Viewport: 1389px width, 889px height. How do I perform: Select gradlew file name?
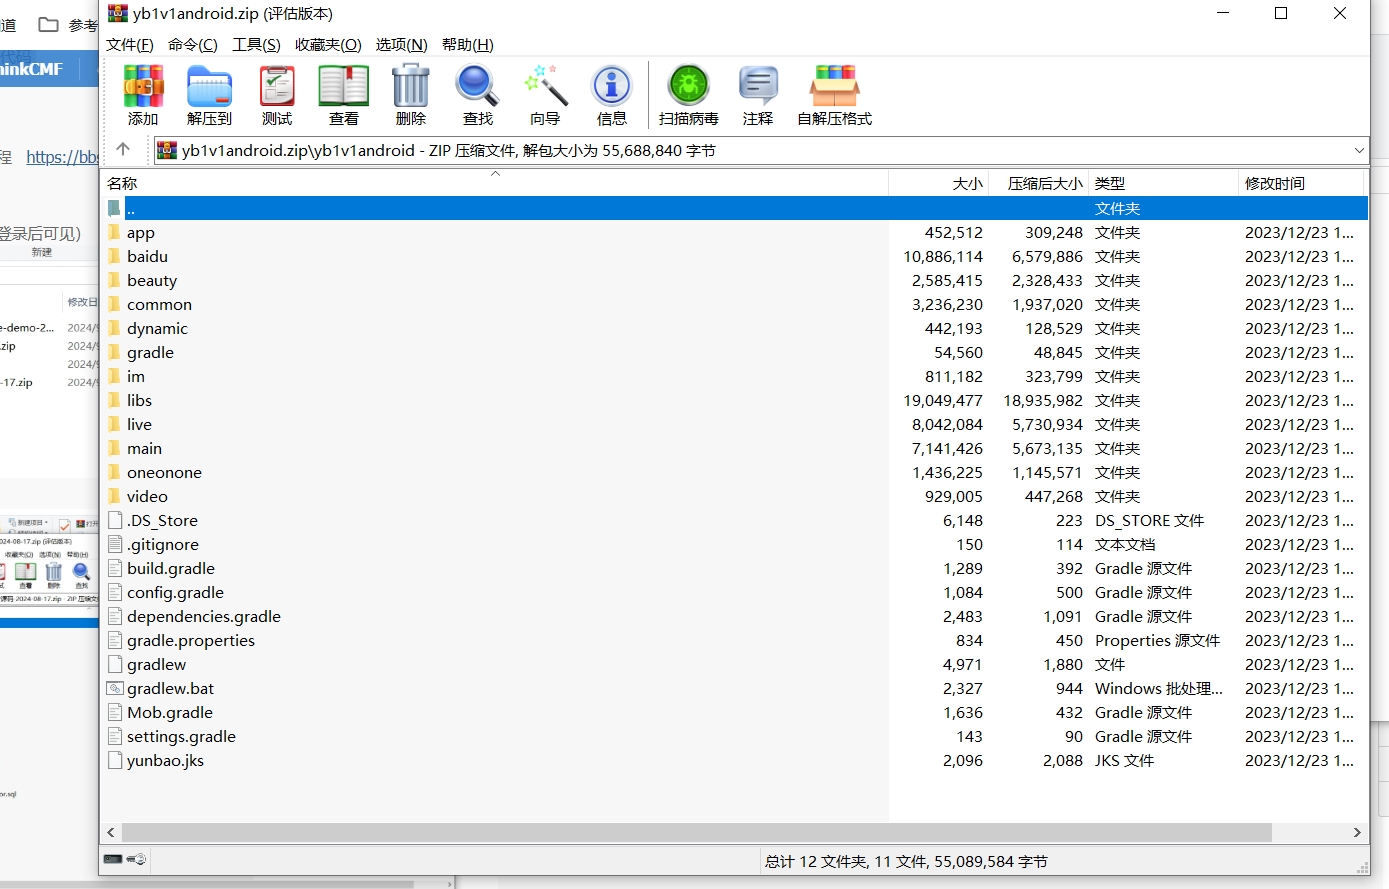156,664
